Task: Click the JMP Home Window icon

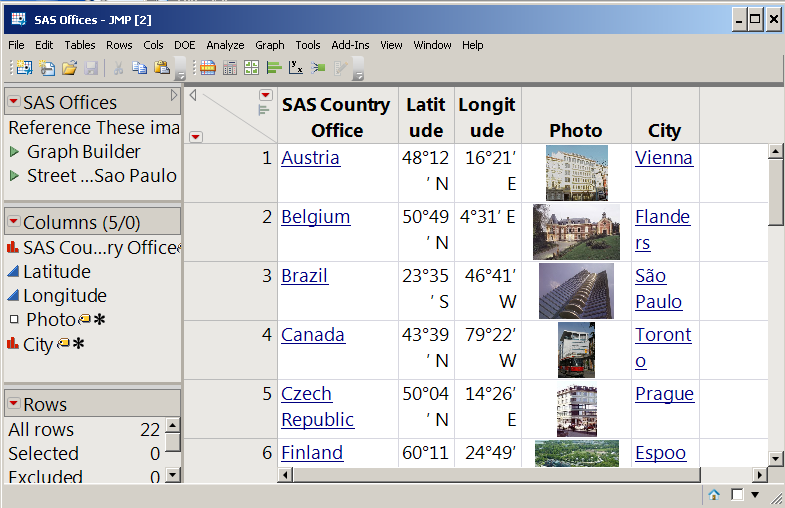Action: [x=714, y=494]
